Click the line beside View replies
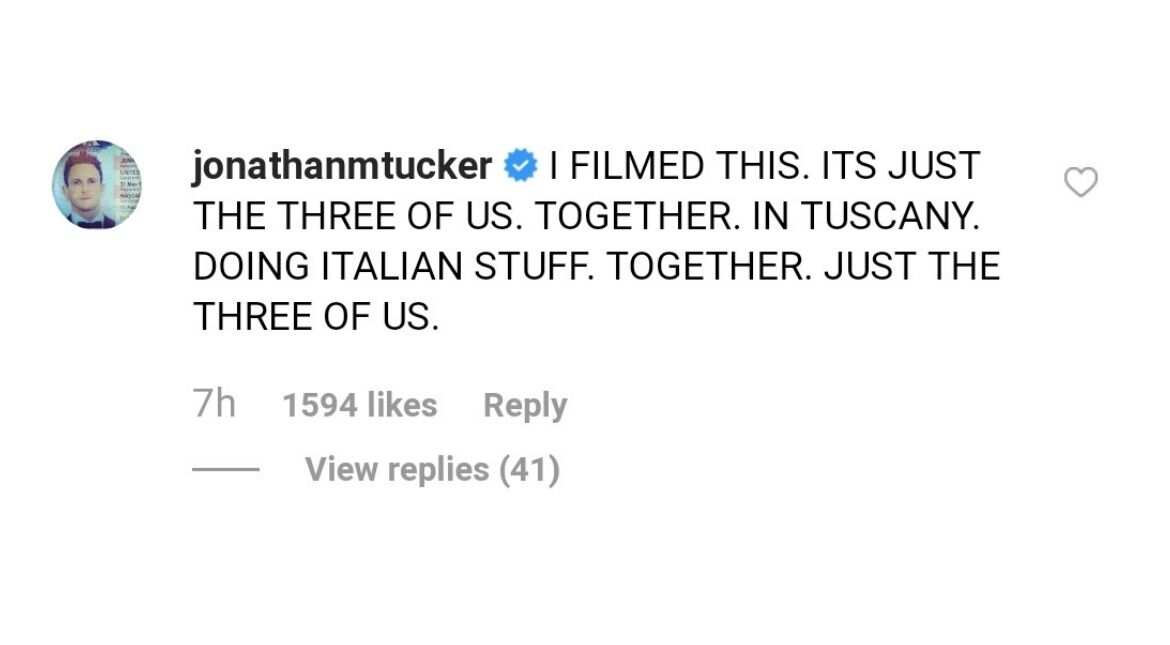This screenshot has width=1170, height=645. [x=225, y=470]
